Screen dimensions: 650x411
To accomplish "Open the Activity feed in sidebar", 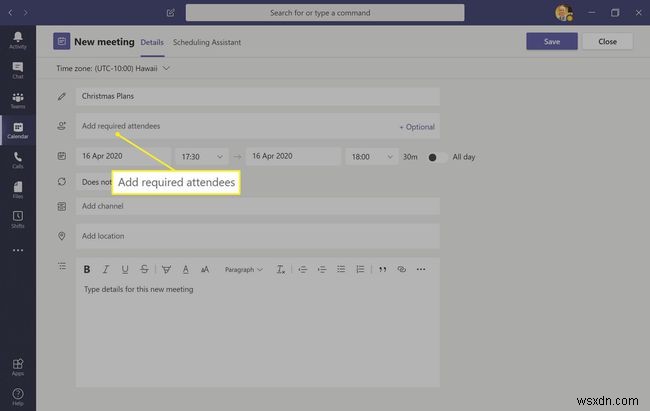I will (18, 40).
